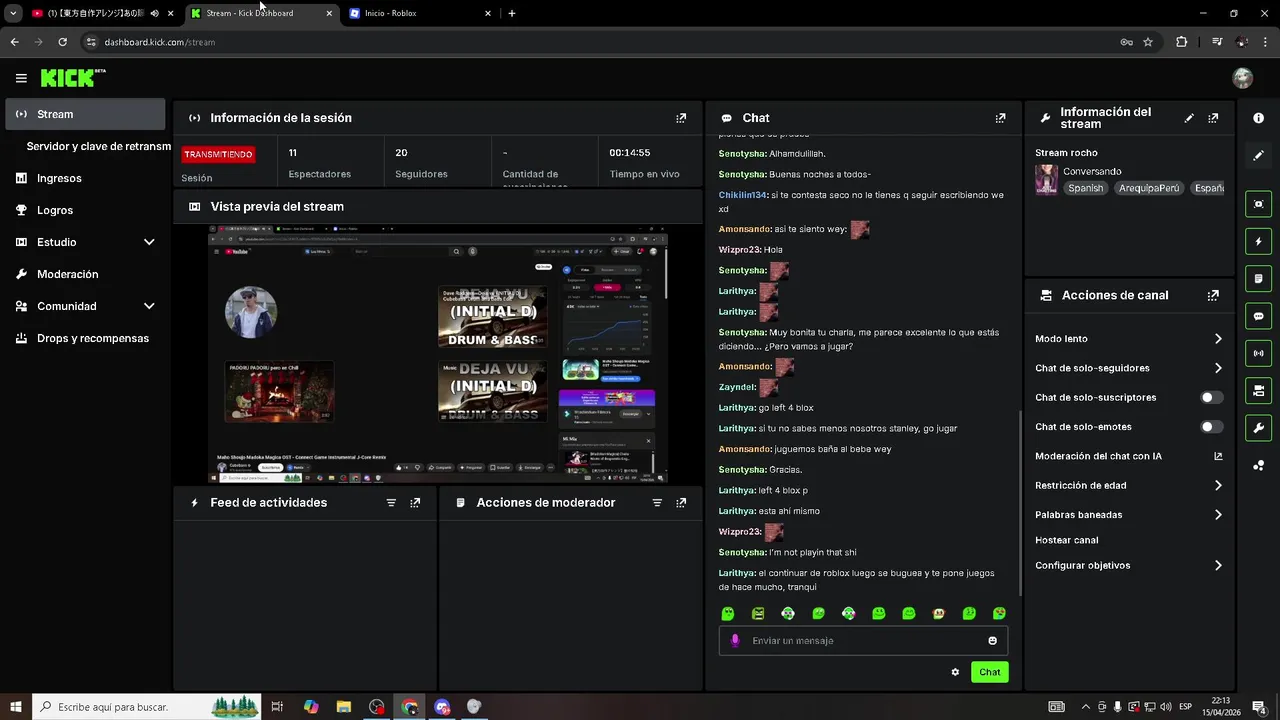Click Hostear canal

1066,540
